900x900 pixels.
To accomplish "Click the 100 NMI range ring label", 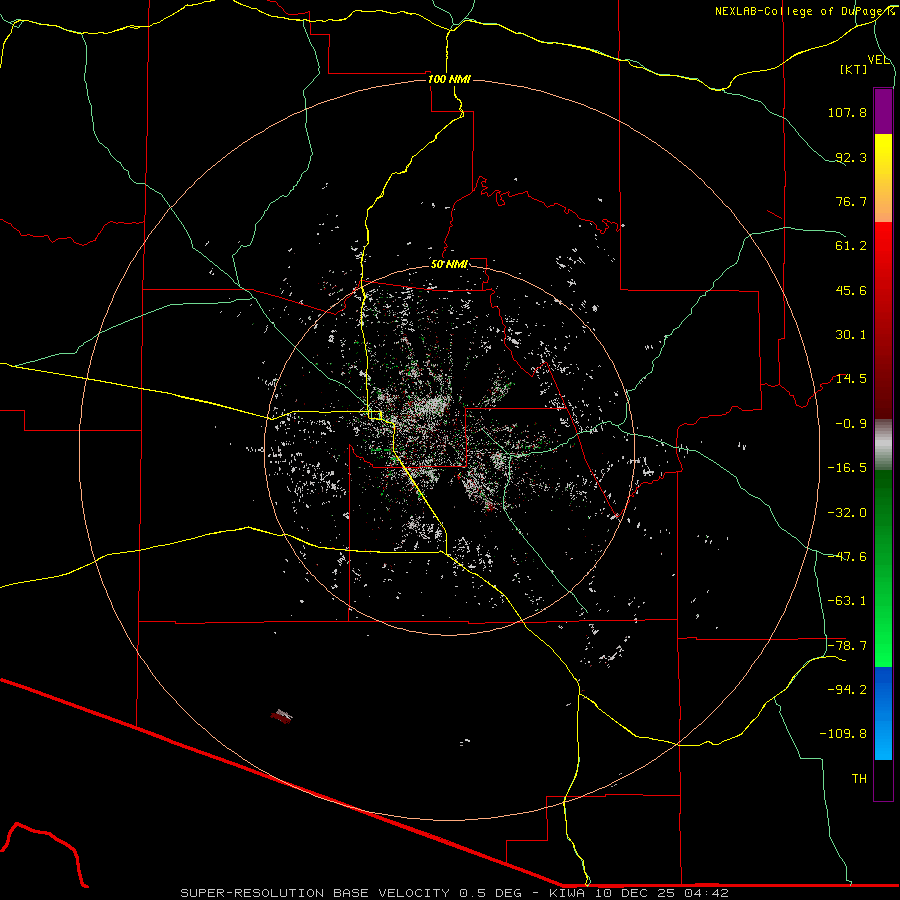I will click(448, 79).
